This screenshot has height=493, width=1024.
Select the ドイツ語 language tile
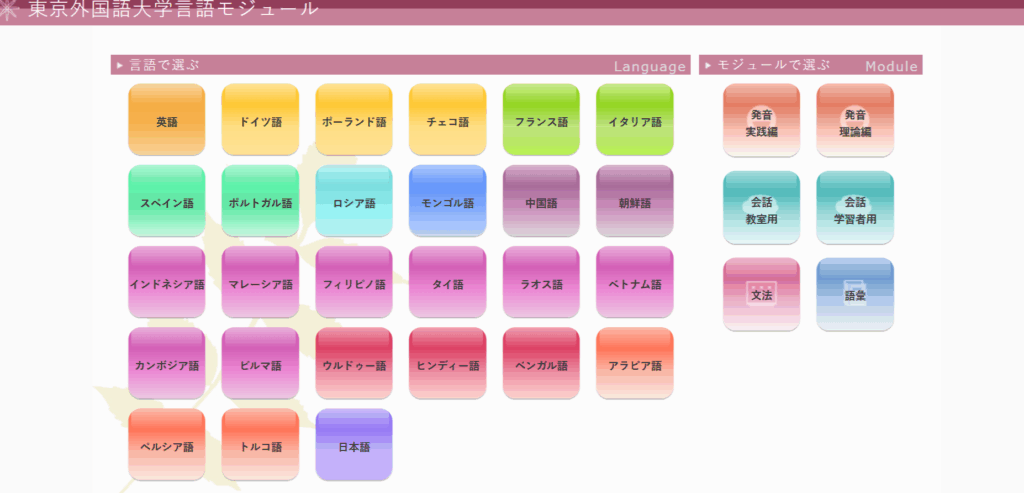(260, 119)
